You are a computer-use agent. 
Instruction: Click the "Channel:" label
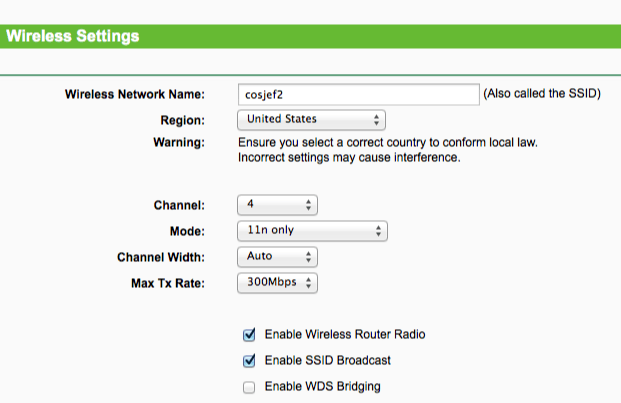pos(178,205)
